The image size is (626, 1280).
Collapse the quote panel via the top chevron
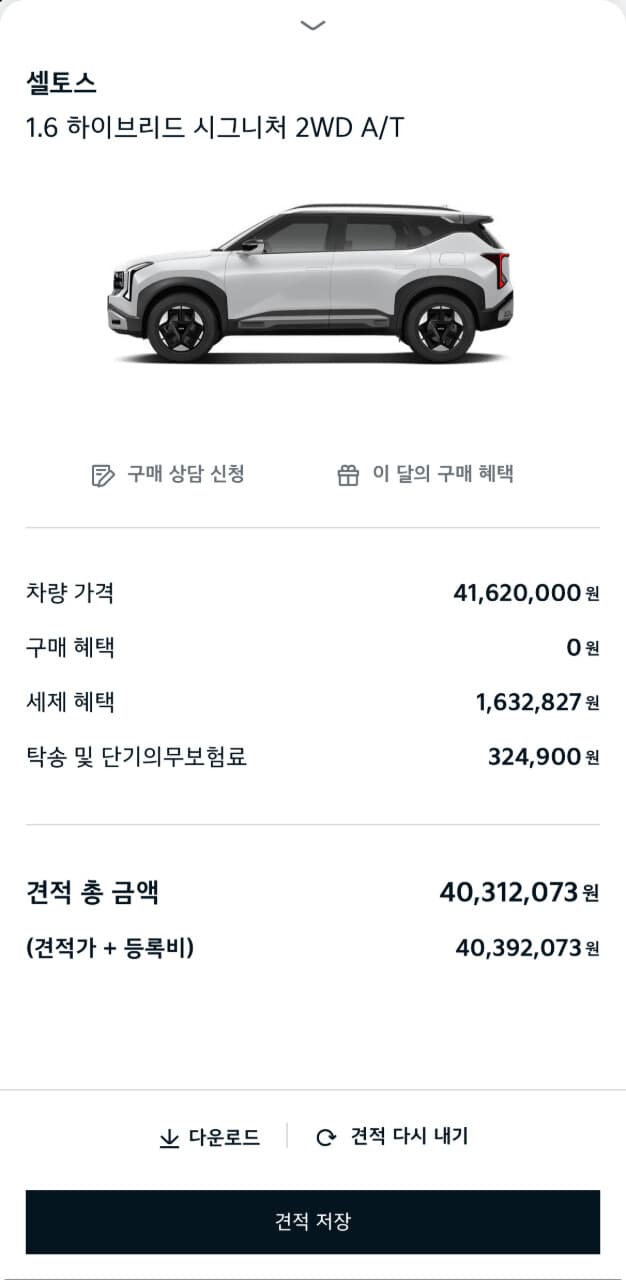point(313,23)
